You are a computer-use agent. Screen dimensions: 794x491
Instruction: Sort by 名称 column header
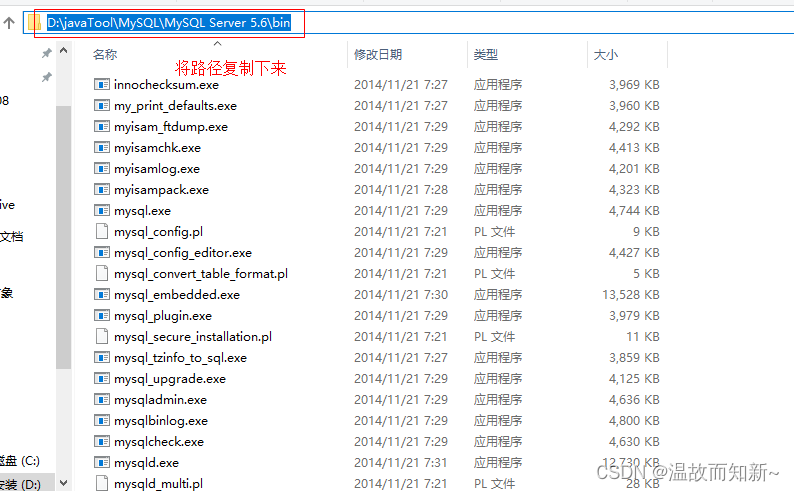105,55
